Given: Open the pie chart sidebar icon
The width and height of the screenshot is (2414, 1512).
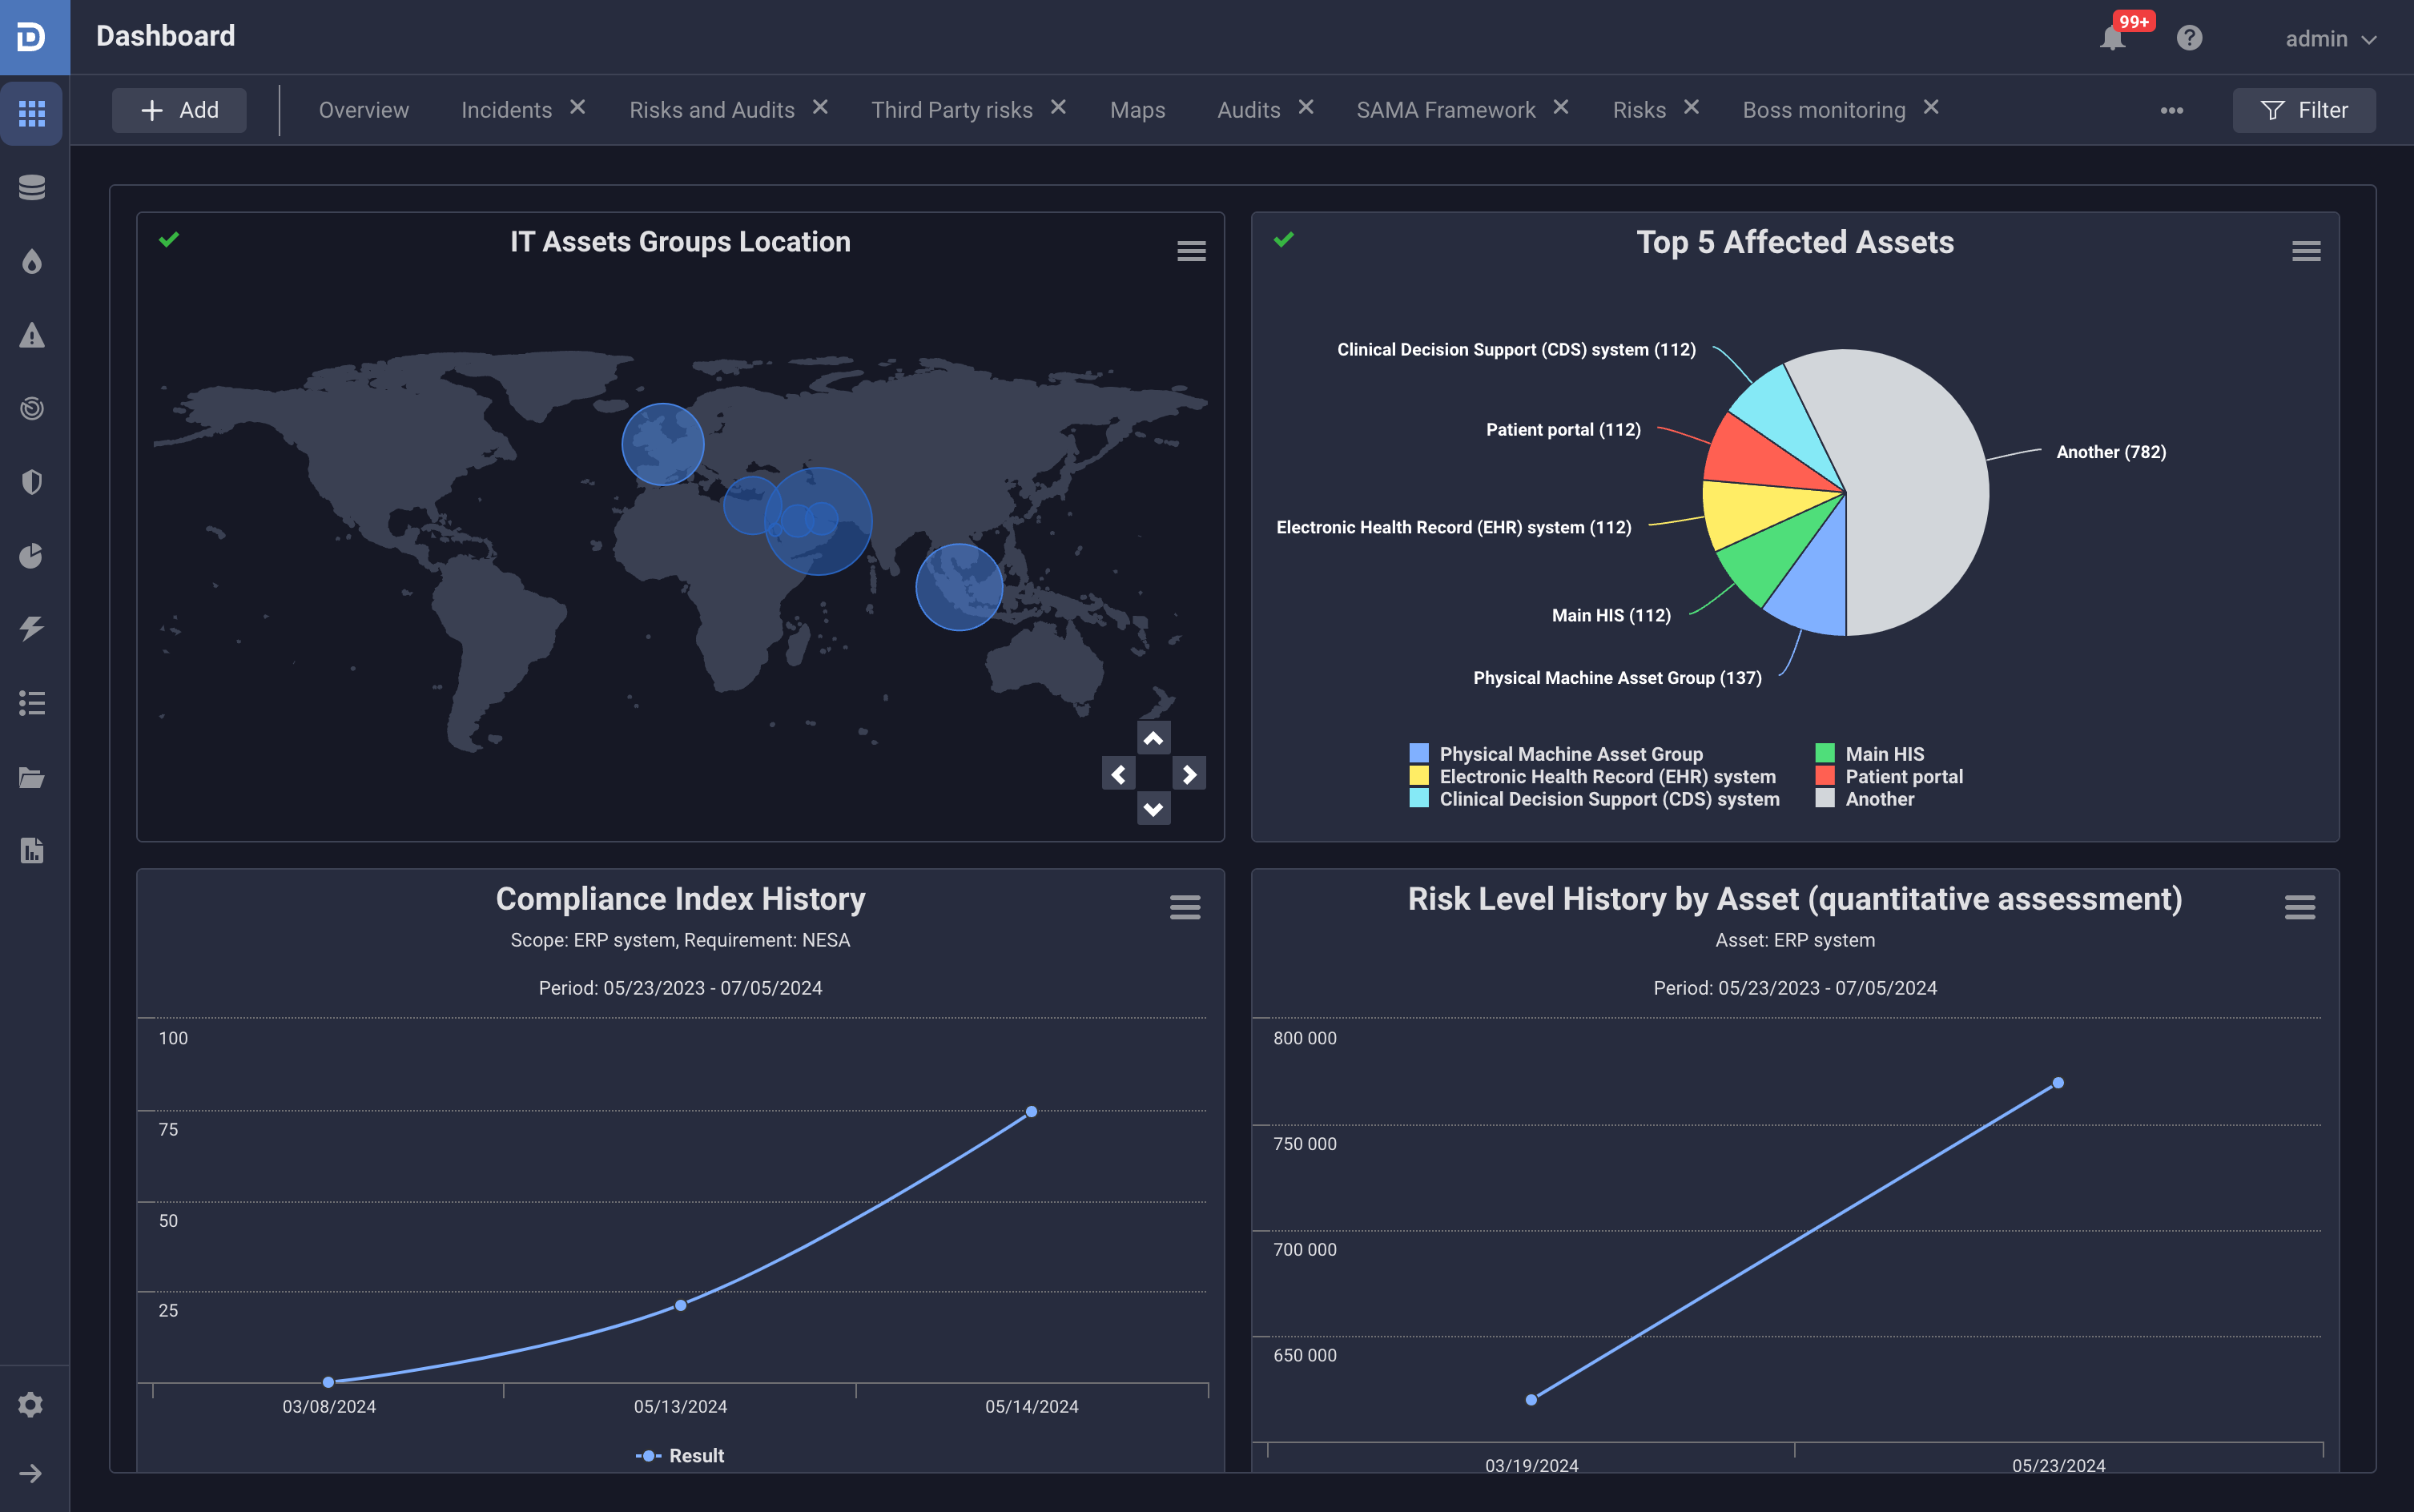Looking at the screenshot, I should [x=32, y=556].
